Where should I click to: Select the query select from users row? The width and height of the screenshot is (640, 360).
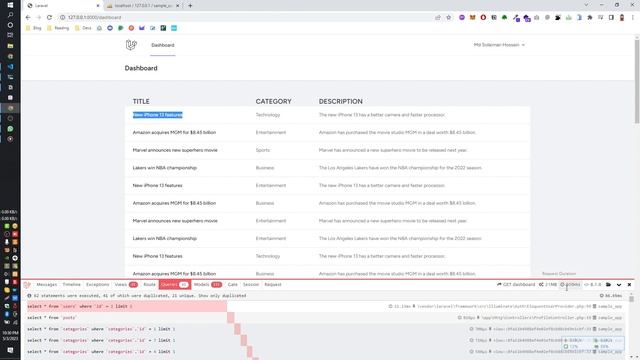click(x=325, y=306)
